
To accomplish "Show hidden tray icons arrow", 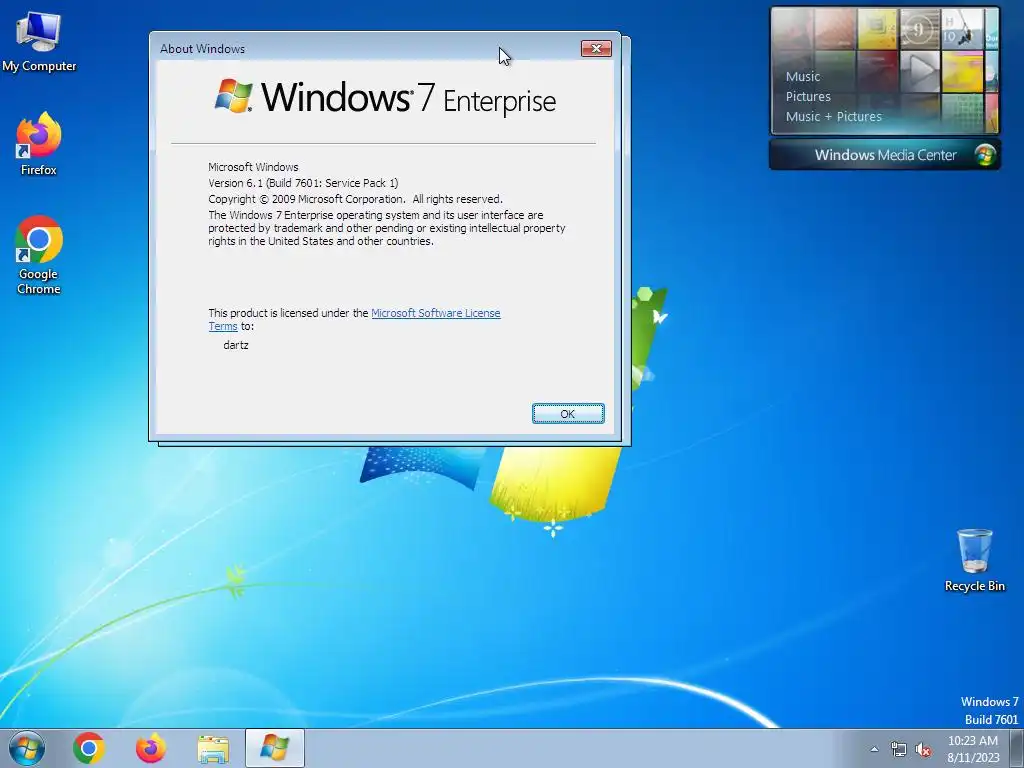I will [874, 750].
